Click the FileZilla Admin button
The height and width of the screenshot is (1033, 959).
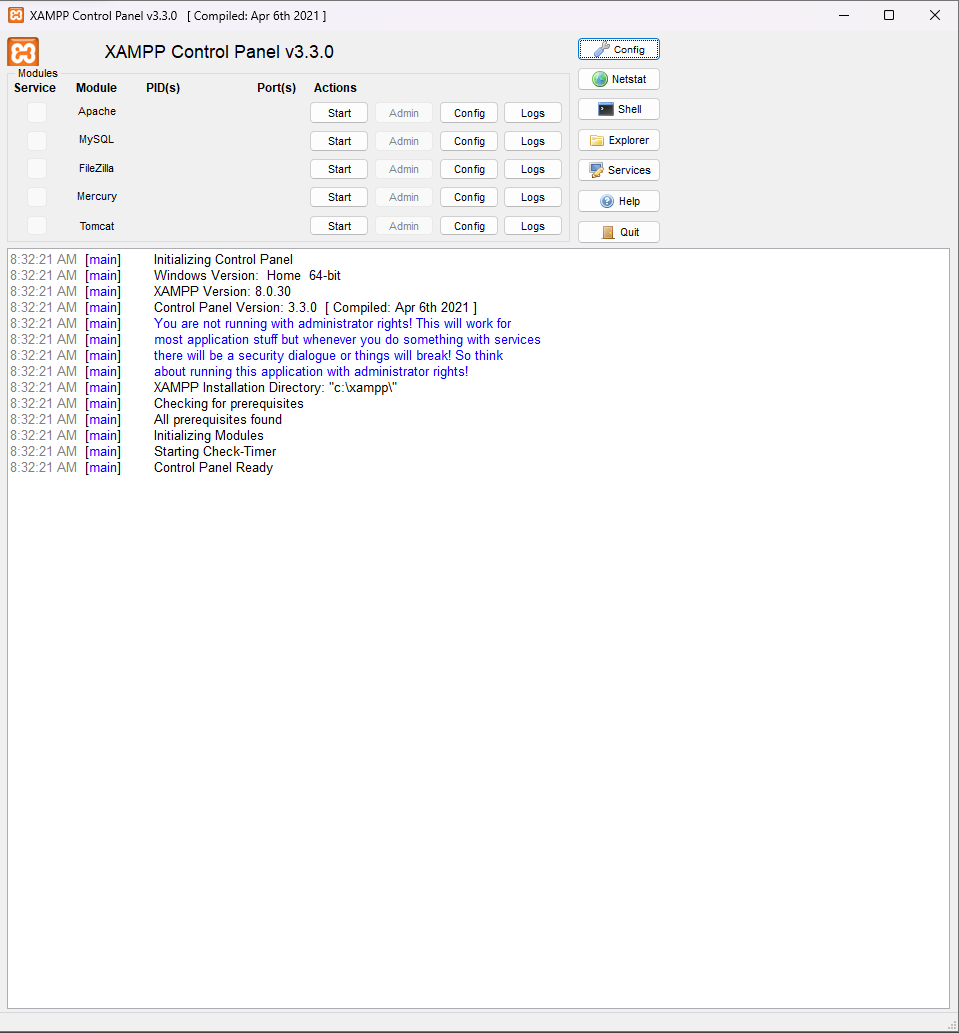404,169
